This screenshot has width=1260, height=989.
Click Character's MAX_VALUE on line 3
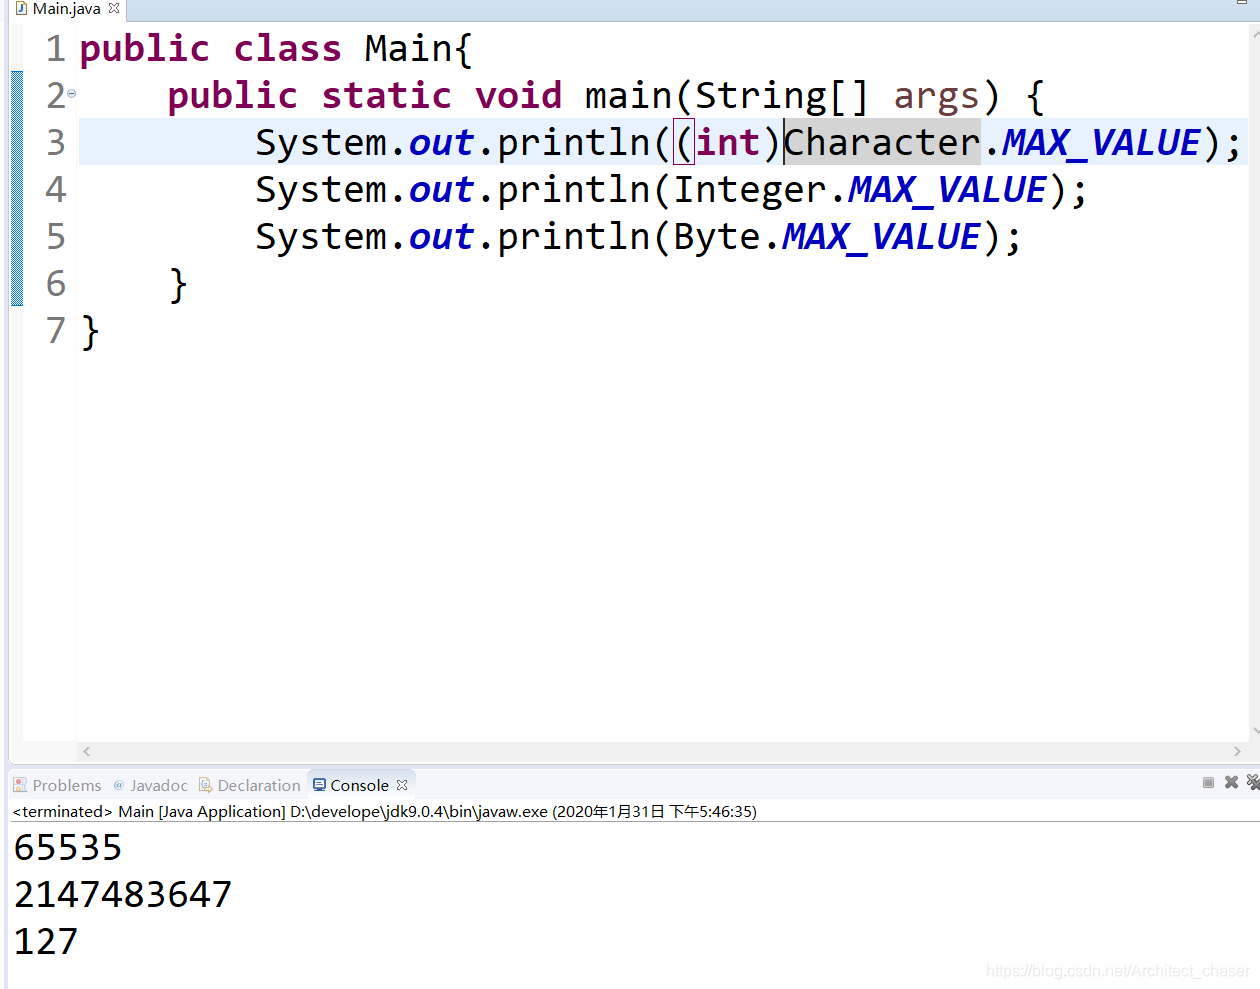1101,142
